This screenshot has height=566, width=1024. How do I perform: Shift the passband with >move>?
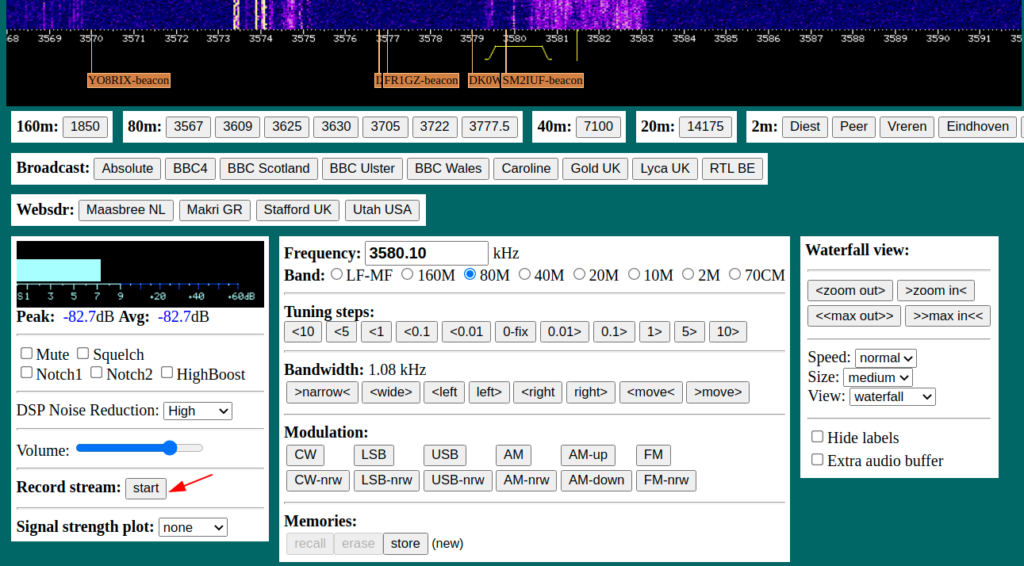[x=718, y=392]
